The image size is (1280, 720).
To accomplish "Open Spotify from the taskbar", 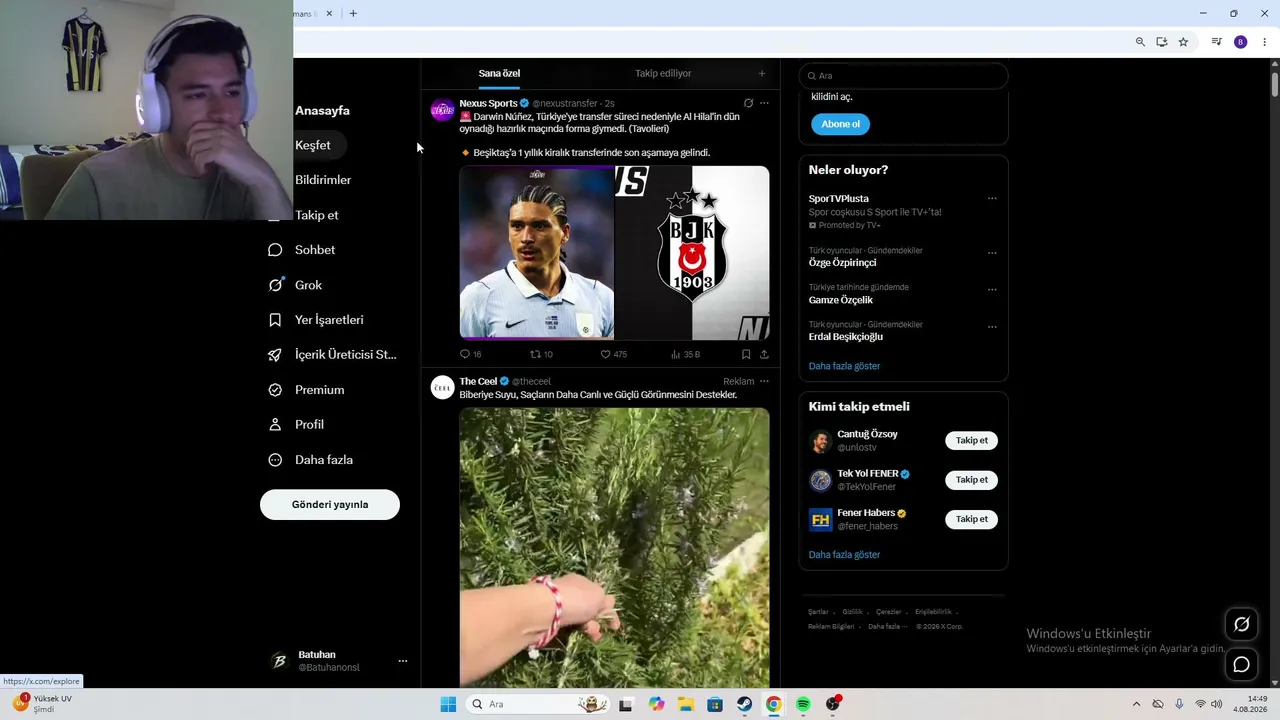I will click(803, 704).
